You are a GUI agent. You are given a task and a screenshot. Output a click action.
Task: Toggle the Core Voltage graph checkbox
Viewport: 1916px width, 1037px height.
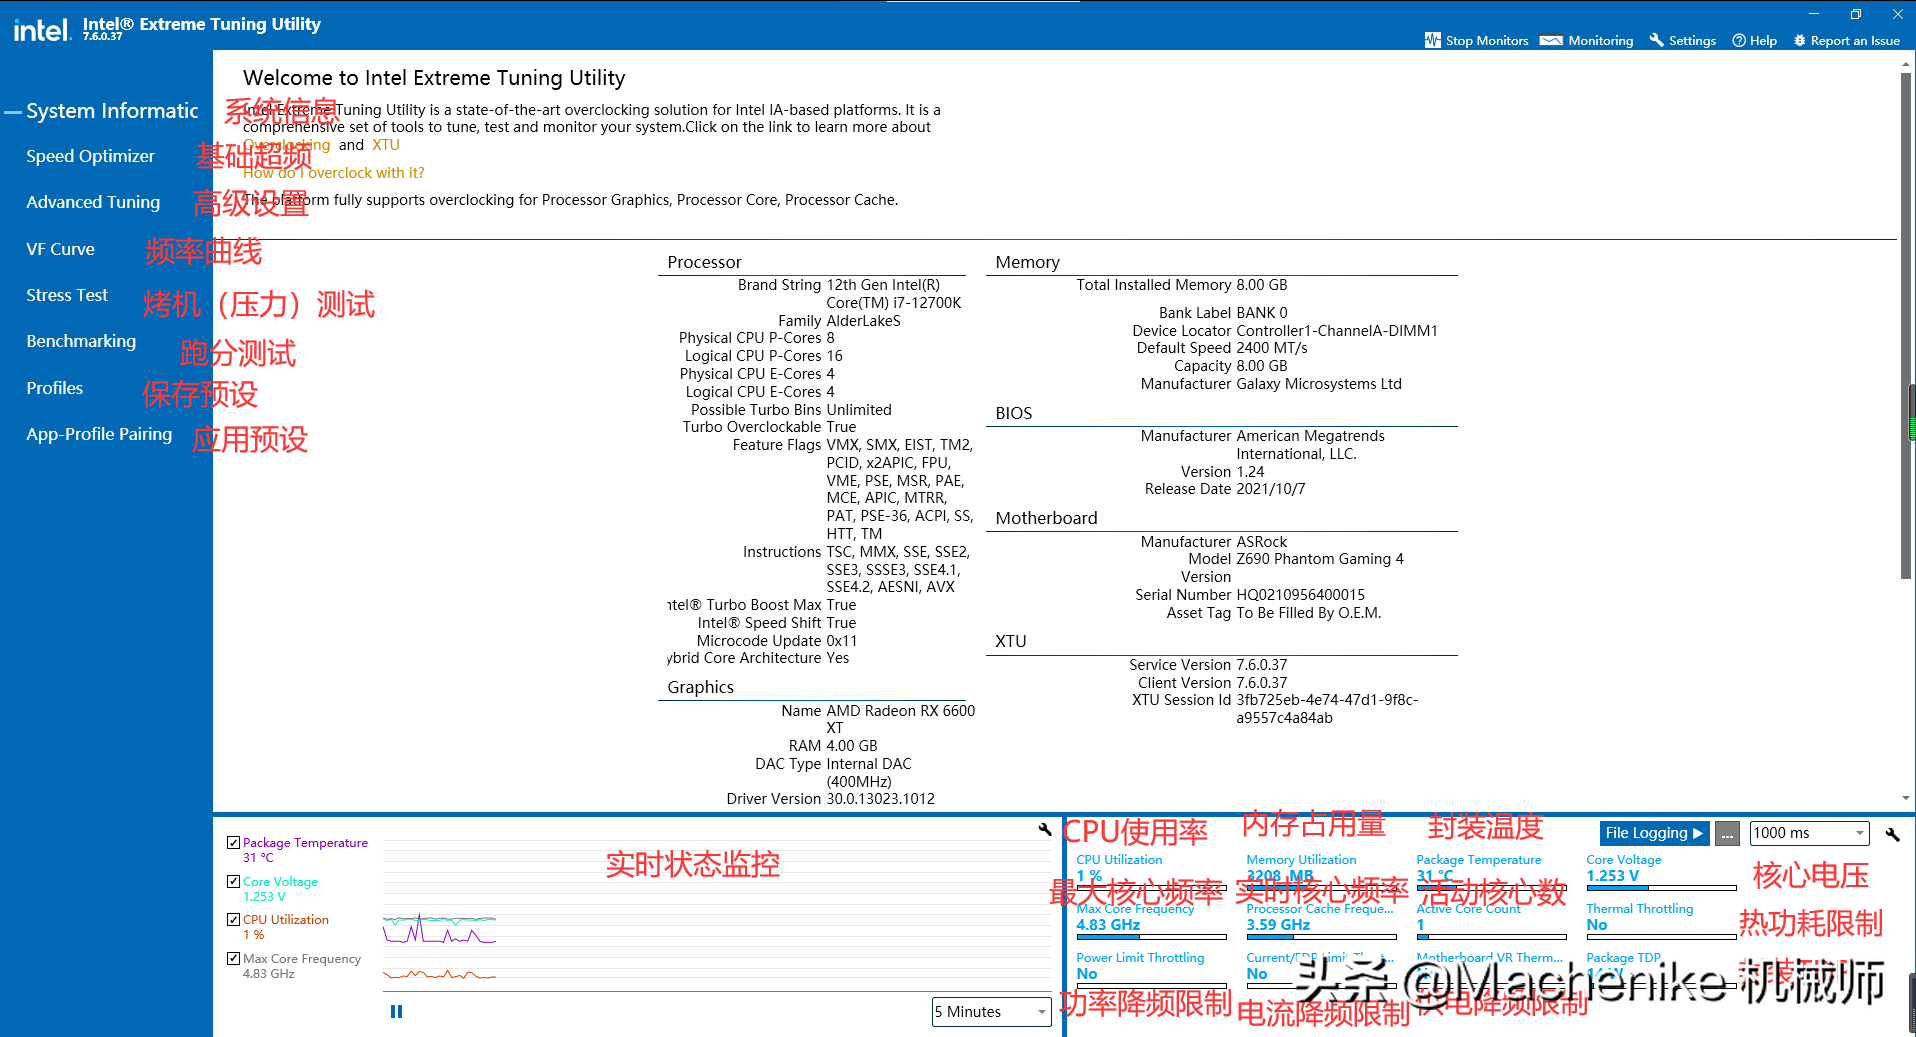coord(233,882)
